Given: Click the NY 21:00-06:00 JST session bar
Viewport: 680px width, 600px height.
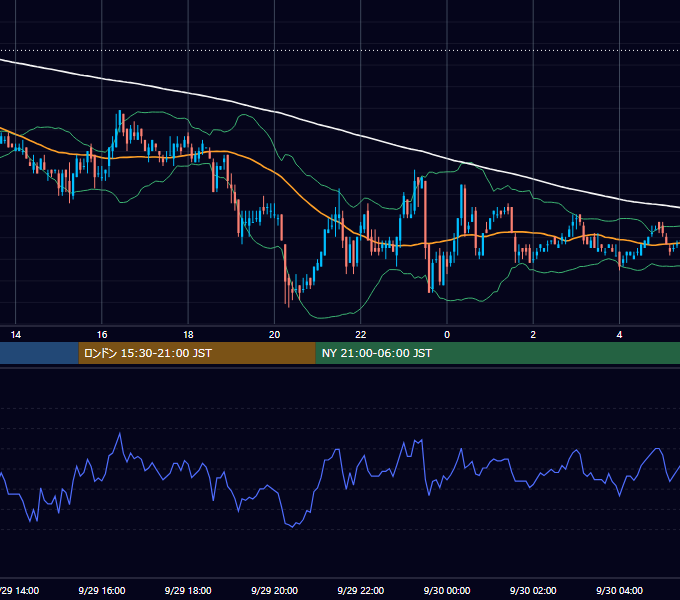Looking at the screenshot, I should [497, 353].
